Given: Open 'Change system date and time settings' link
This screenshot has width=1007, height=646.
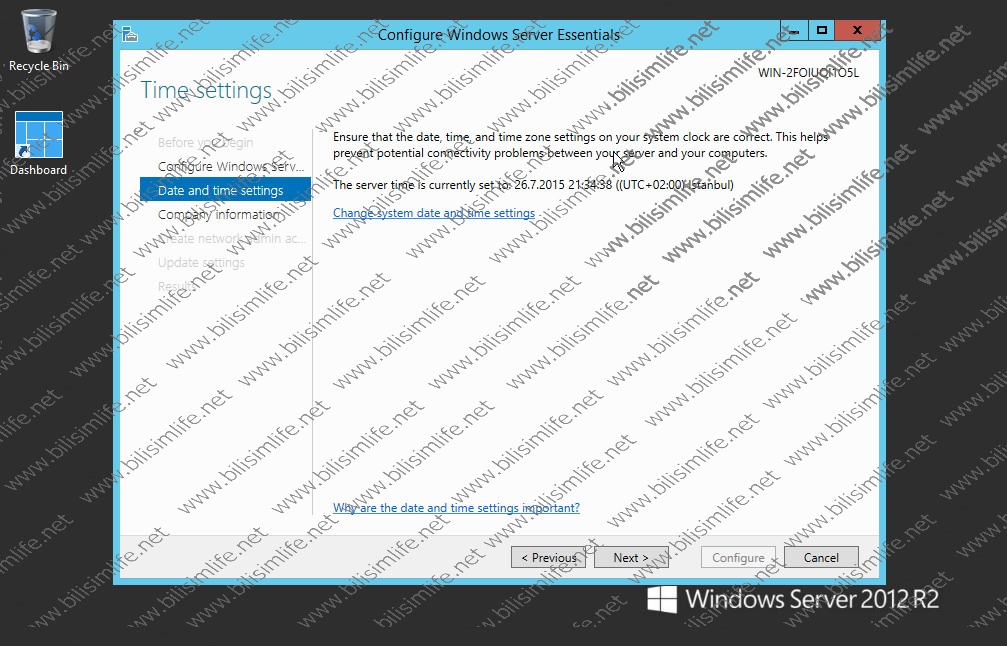Looking at the screenshot, I should pos(433,213).
